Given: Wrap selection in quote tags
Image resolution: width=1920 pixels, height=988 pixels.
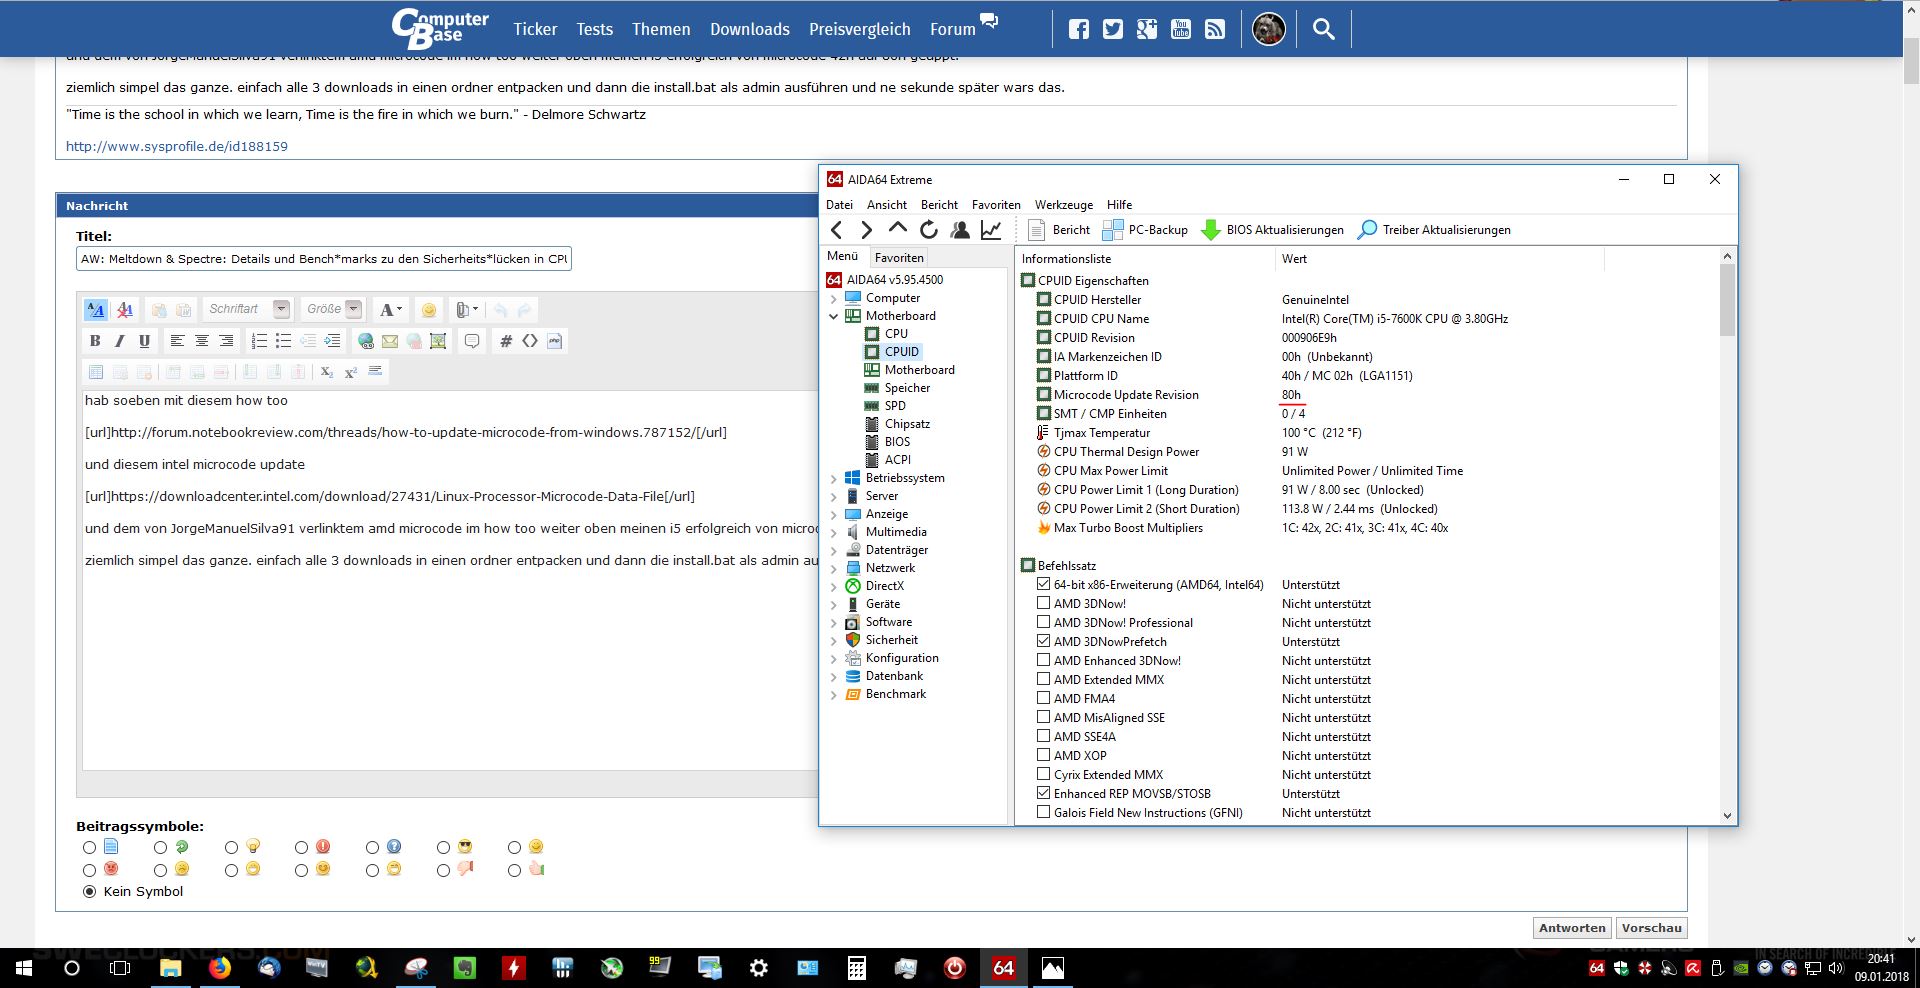Looking at the screenshot, I should click(472, 341).
